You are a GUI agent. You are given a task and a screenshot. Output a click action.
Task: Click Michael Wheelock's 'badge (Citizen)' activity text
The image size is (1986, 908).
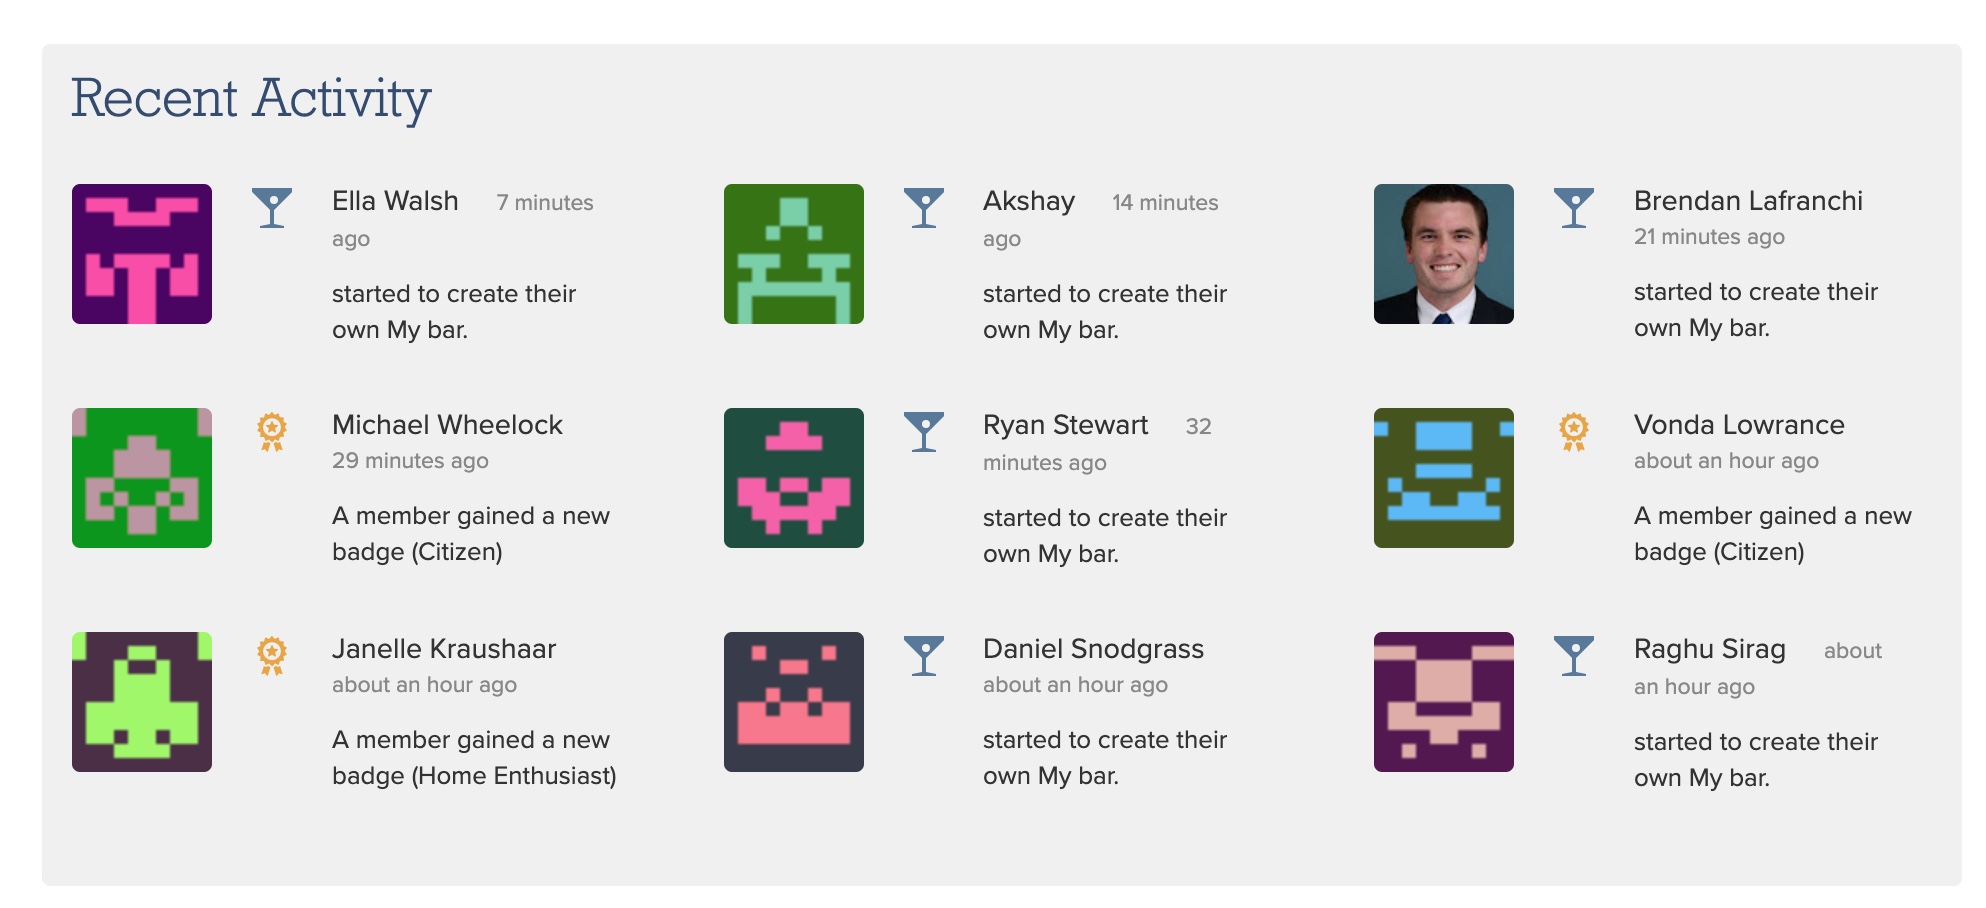tap(471, 534)
